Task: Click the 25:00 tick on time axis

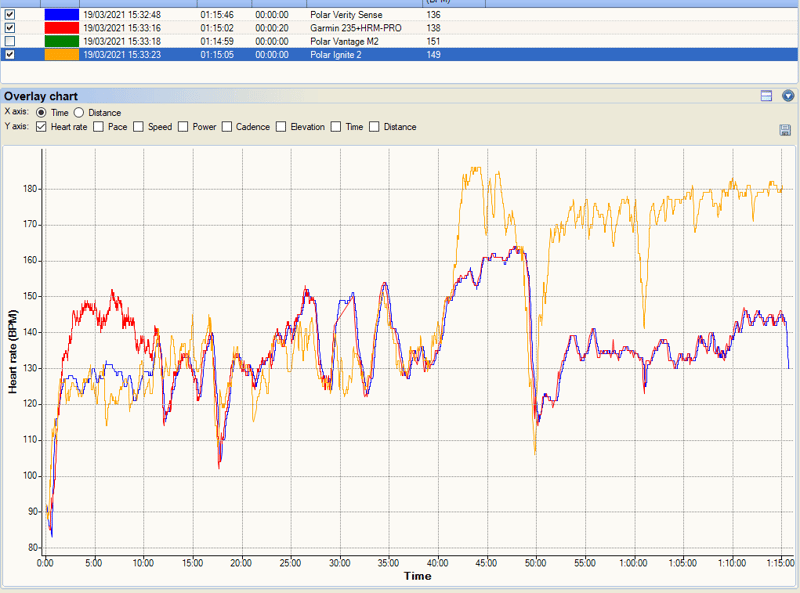Action: (290, 563)
